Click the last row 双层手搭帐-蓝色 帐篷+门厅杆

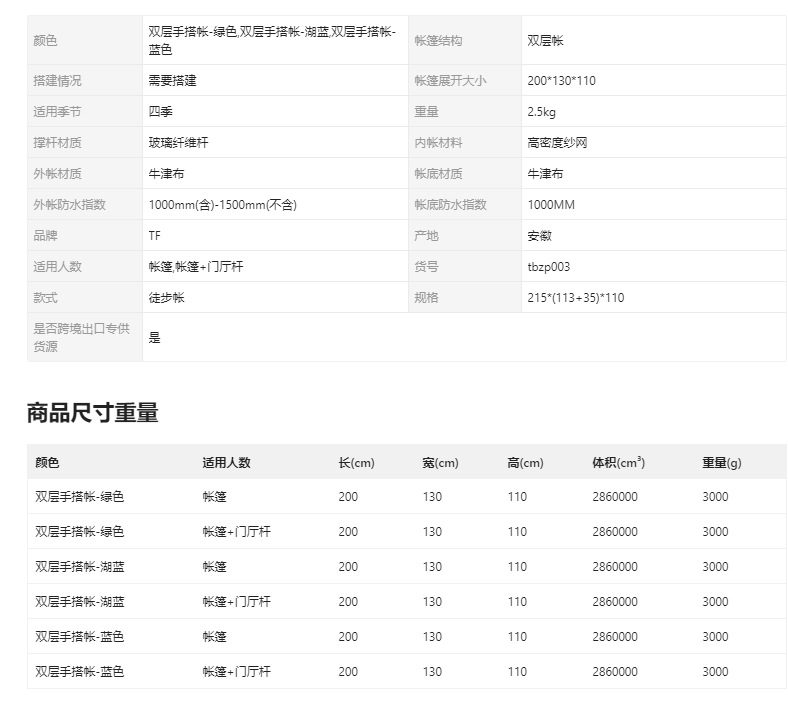(407, 671)
